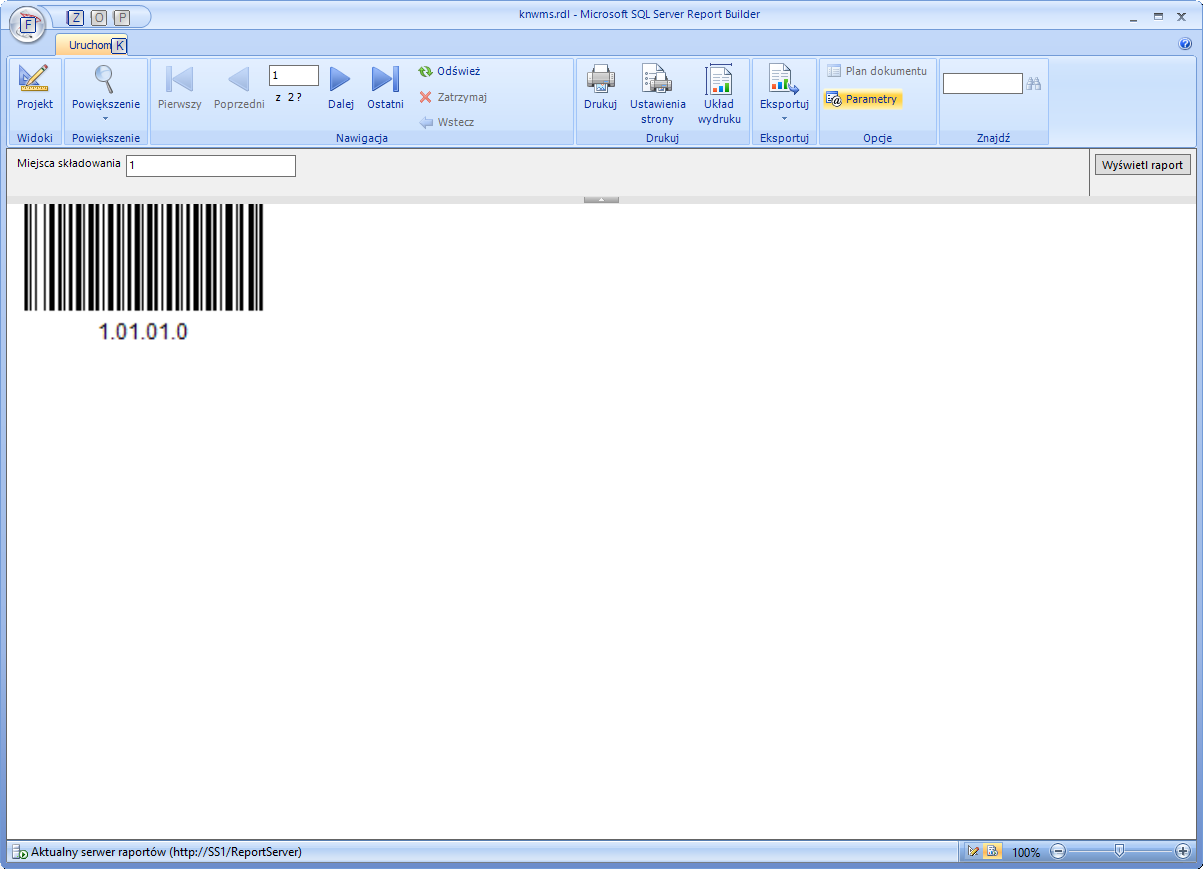
Task: Click the Znajdź search text box
Action: (983, 84)
